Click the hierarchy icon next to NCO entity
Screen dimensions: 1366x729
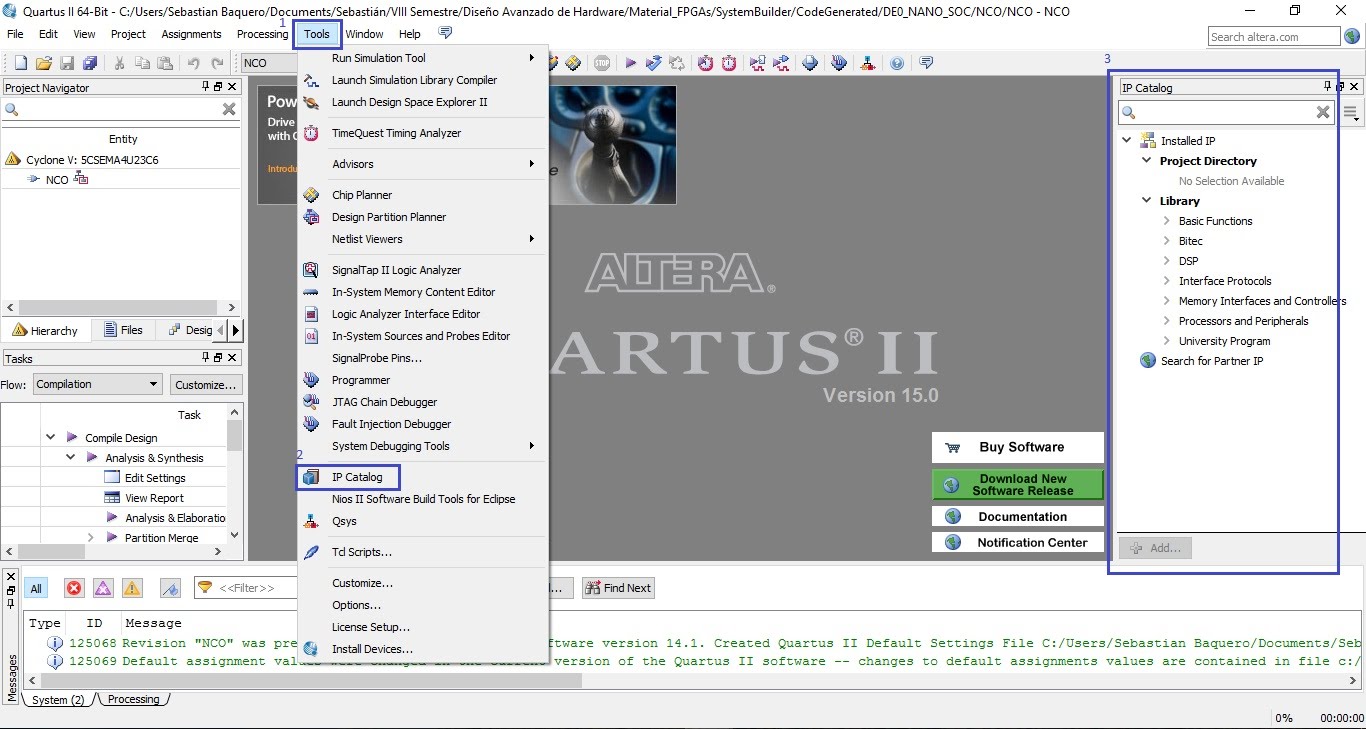pos(81,179)
